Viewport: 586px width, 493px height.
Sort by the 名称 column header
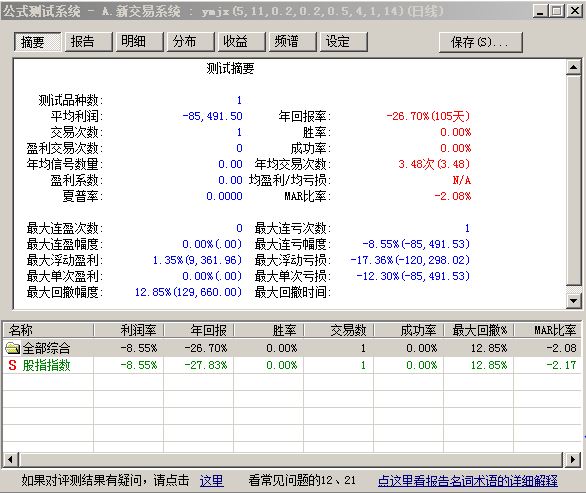point(48,330)
